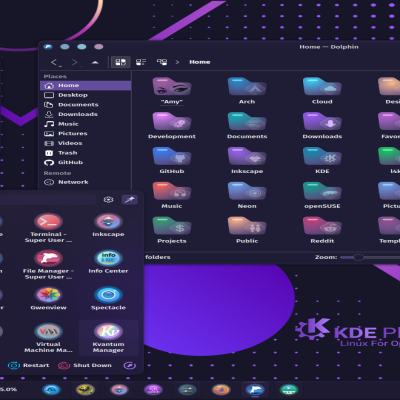The image size is (400, 400).
Task: Launch Gwenview from launcher
Action: (48, 299)
